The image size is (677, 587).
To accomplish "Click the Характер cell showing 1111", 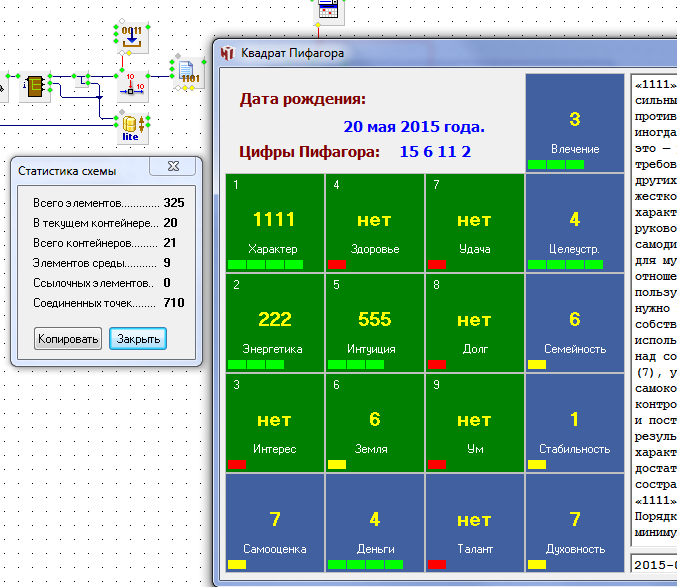I will coord(275,222).
